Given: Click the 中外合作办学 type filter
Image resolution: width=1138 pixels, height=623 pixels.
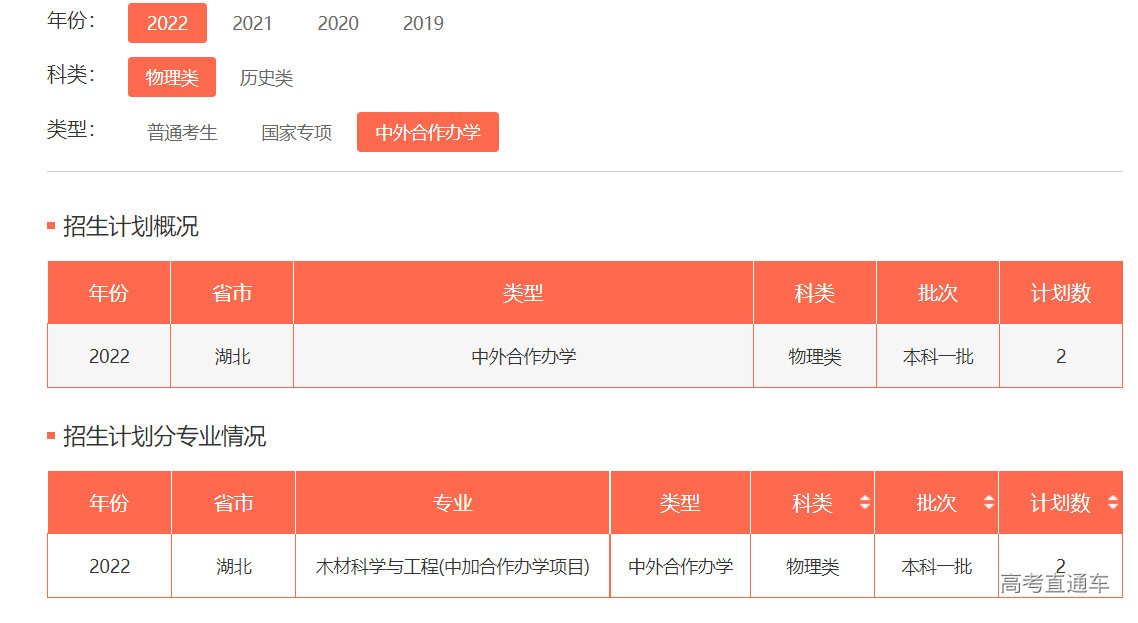Looking at the screenshot, I should (428, 132).
